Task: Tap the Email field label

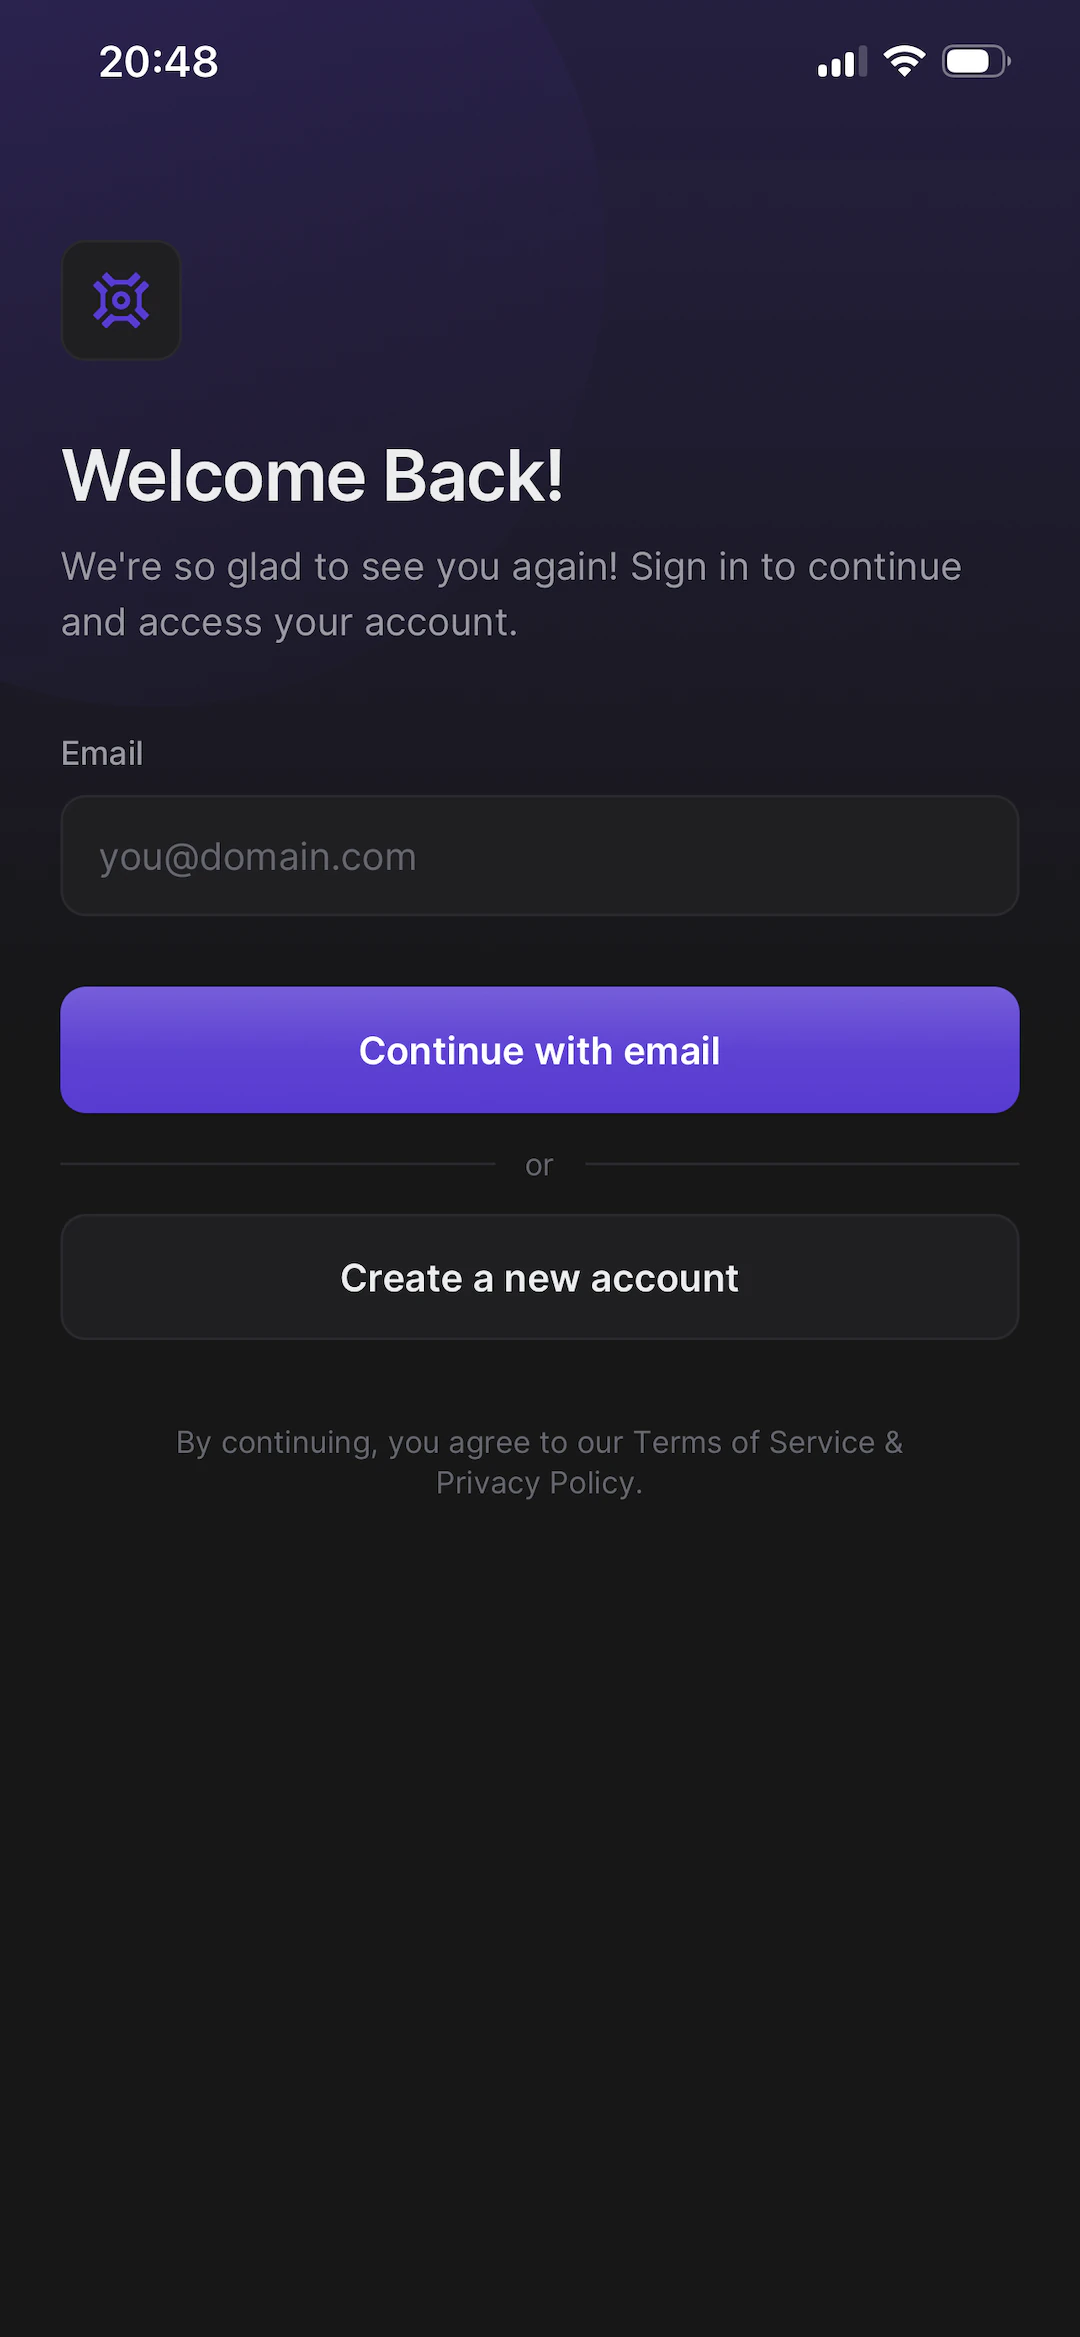Action: (102, 753)
